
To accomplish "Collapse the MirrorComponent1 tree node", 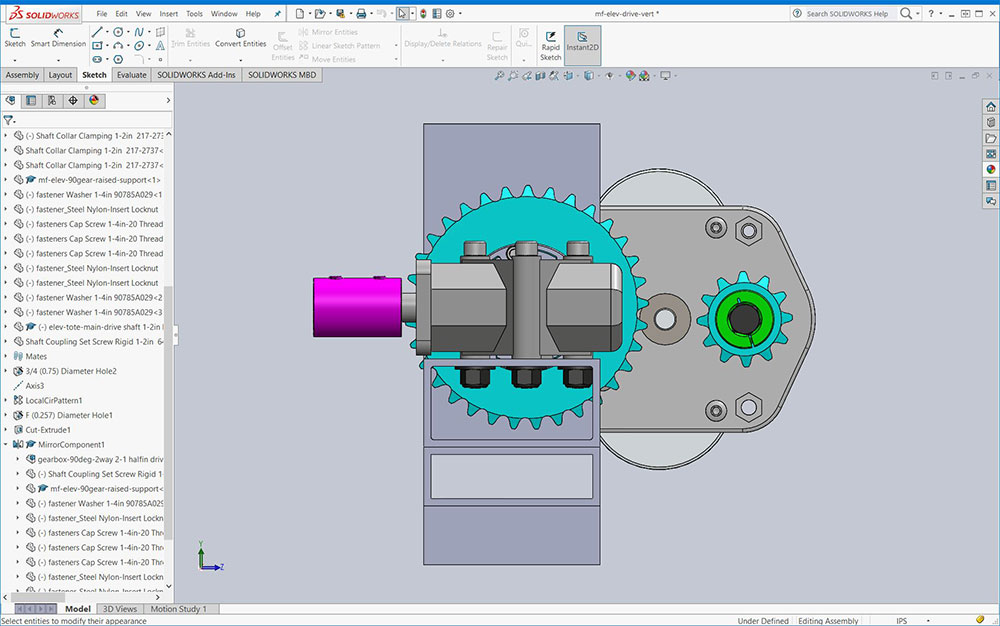I will (6, 444).
